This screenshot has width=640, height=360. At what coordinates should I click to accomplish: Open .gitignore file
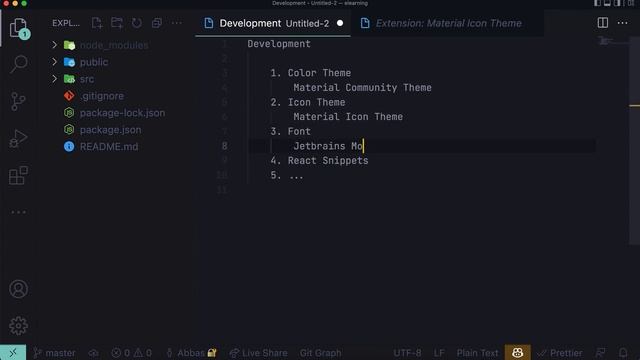(x=102, y=96)
